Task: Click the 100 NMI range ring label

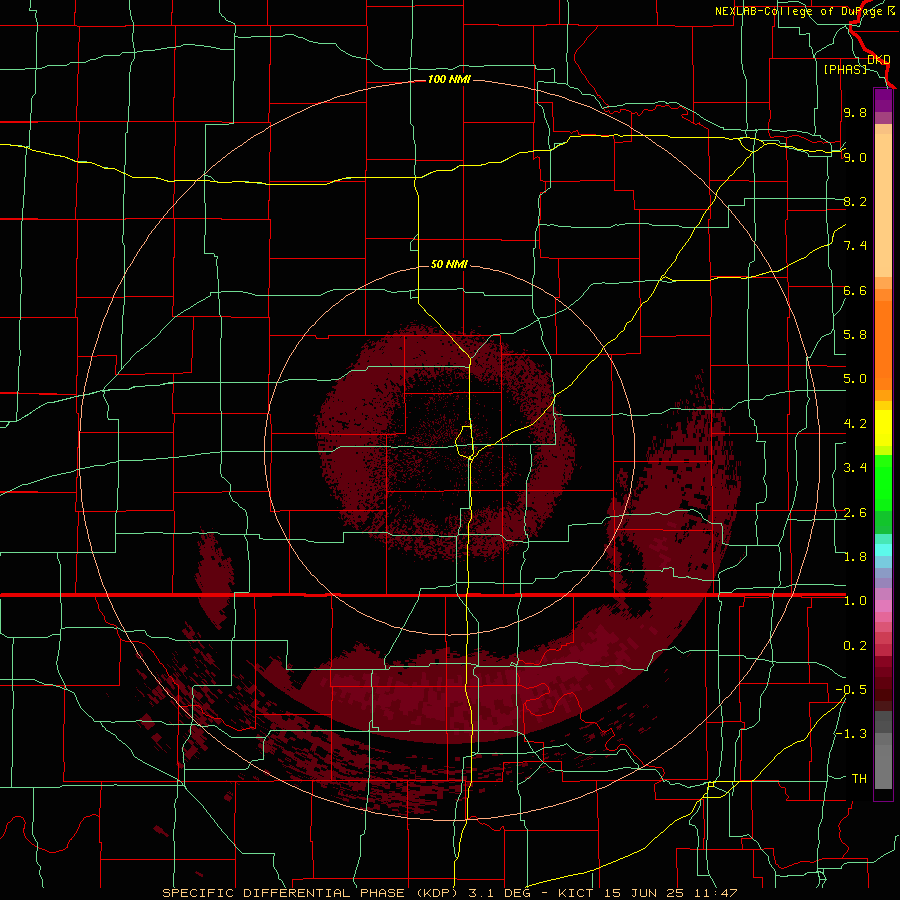Action: coord(449,79)
